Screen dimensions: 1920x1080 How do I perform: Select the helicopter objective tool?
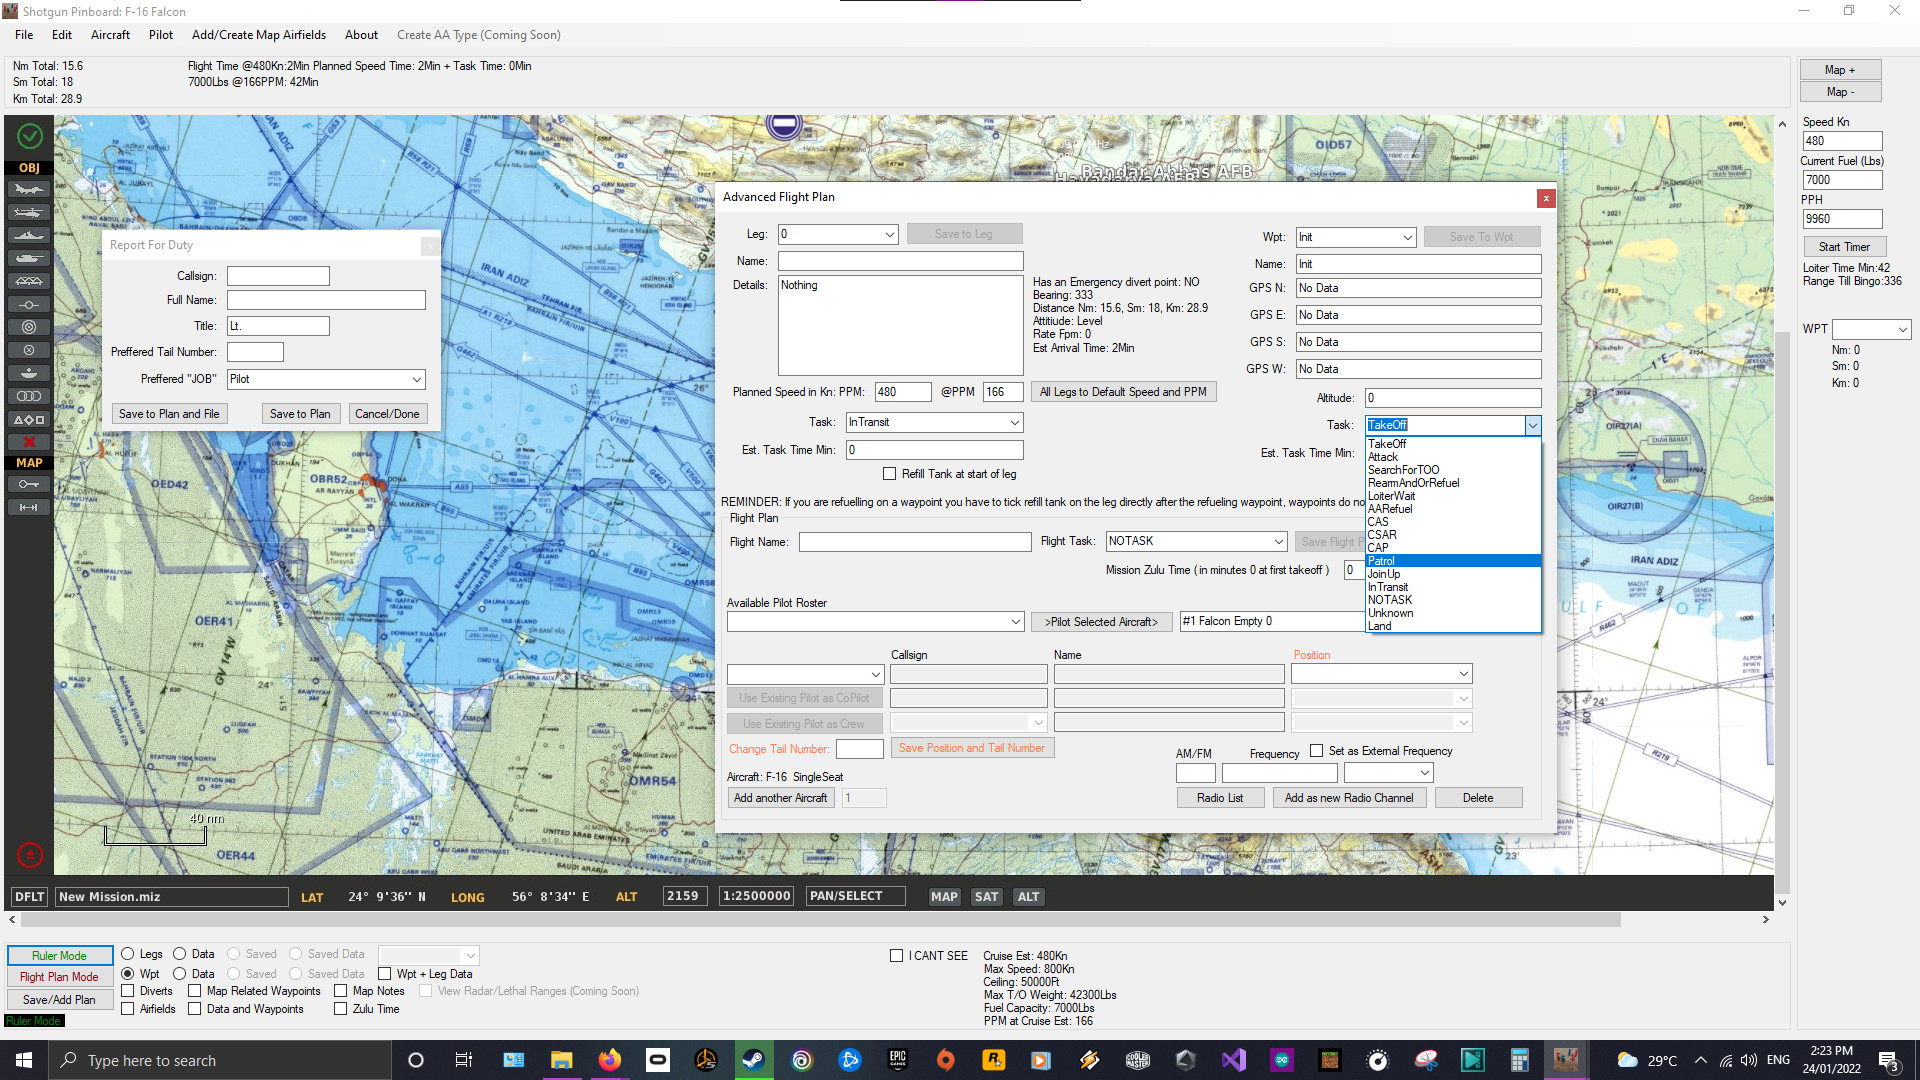[28, 212]
